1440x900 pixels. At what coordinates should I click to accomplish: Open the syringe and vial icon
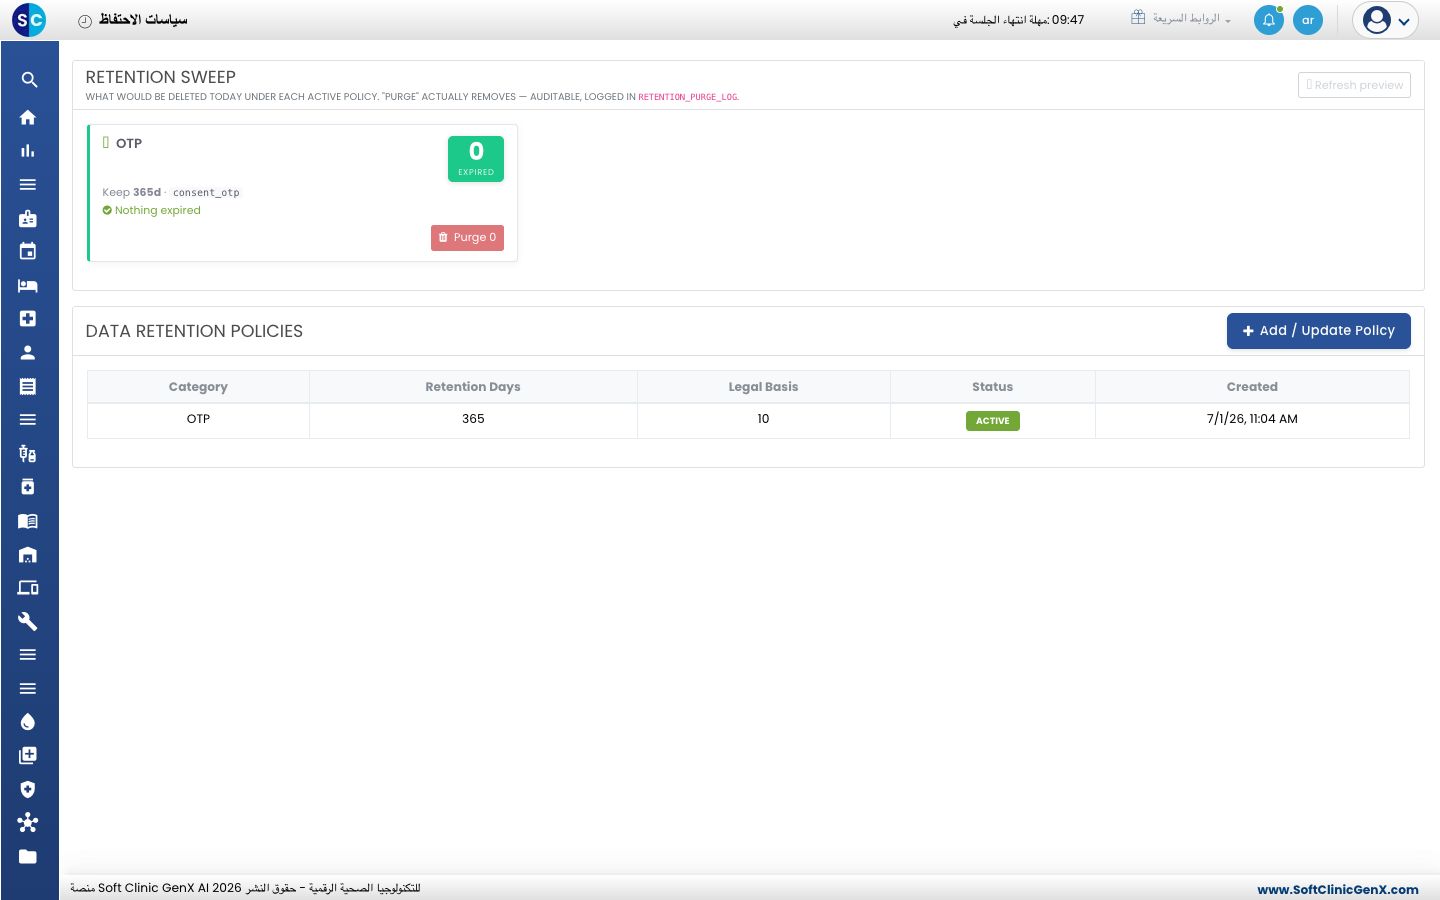pyautogui.click(x=28, y=453)
